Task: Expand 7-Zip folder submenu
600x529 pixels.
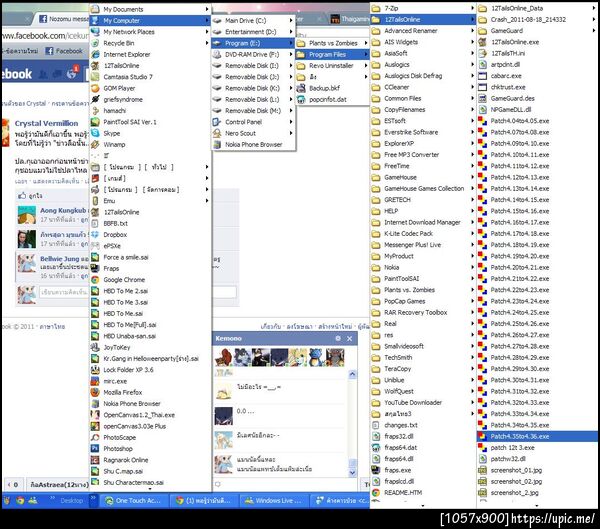Action: (472, 8)
